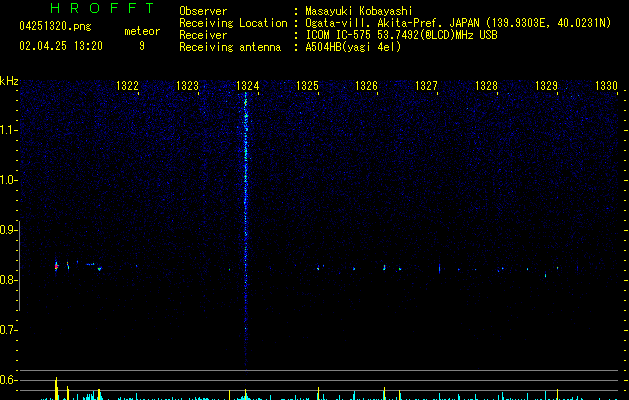Click the Observer field label
Image resolution: width=629 pixels, height=400 pixels.
(x=203, y=11)
